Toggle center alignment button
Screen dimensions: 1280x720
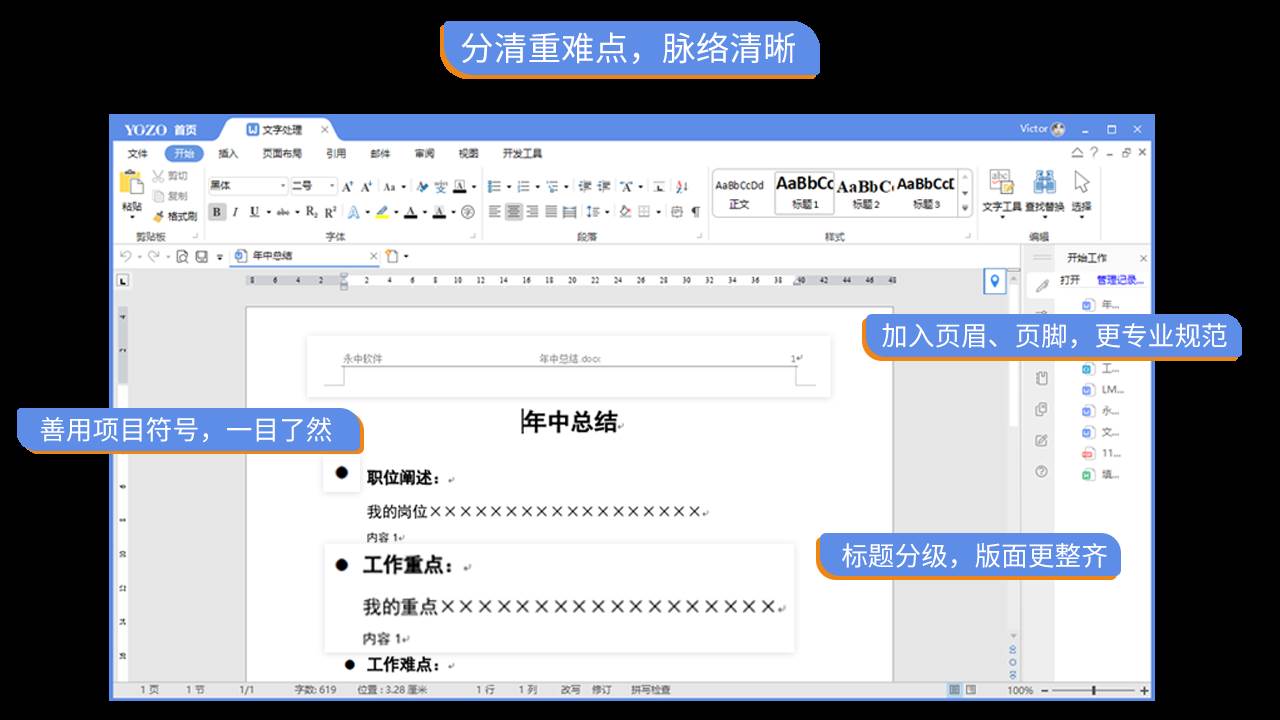pyautogui.click(x=513, y=212)
